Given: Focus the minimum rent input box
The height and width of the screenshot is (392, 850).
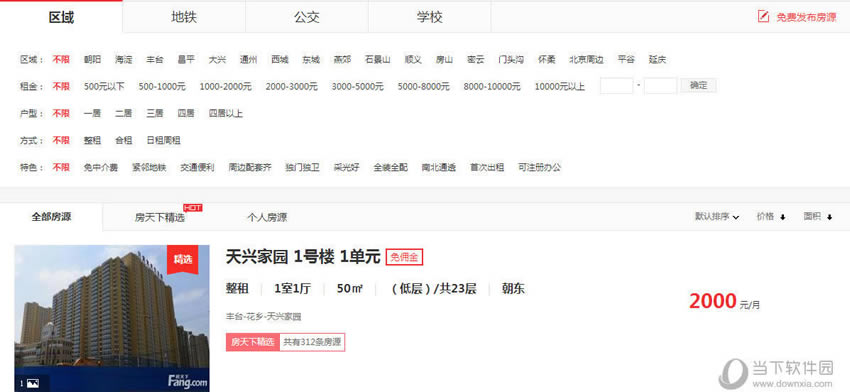Looking at the screenshot, I should click(616, 86).
